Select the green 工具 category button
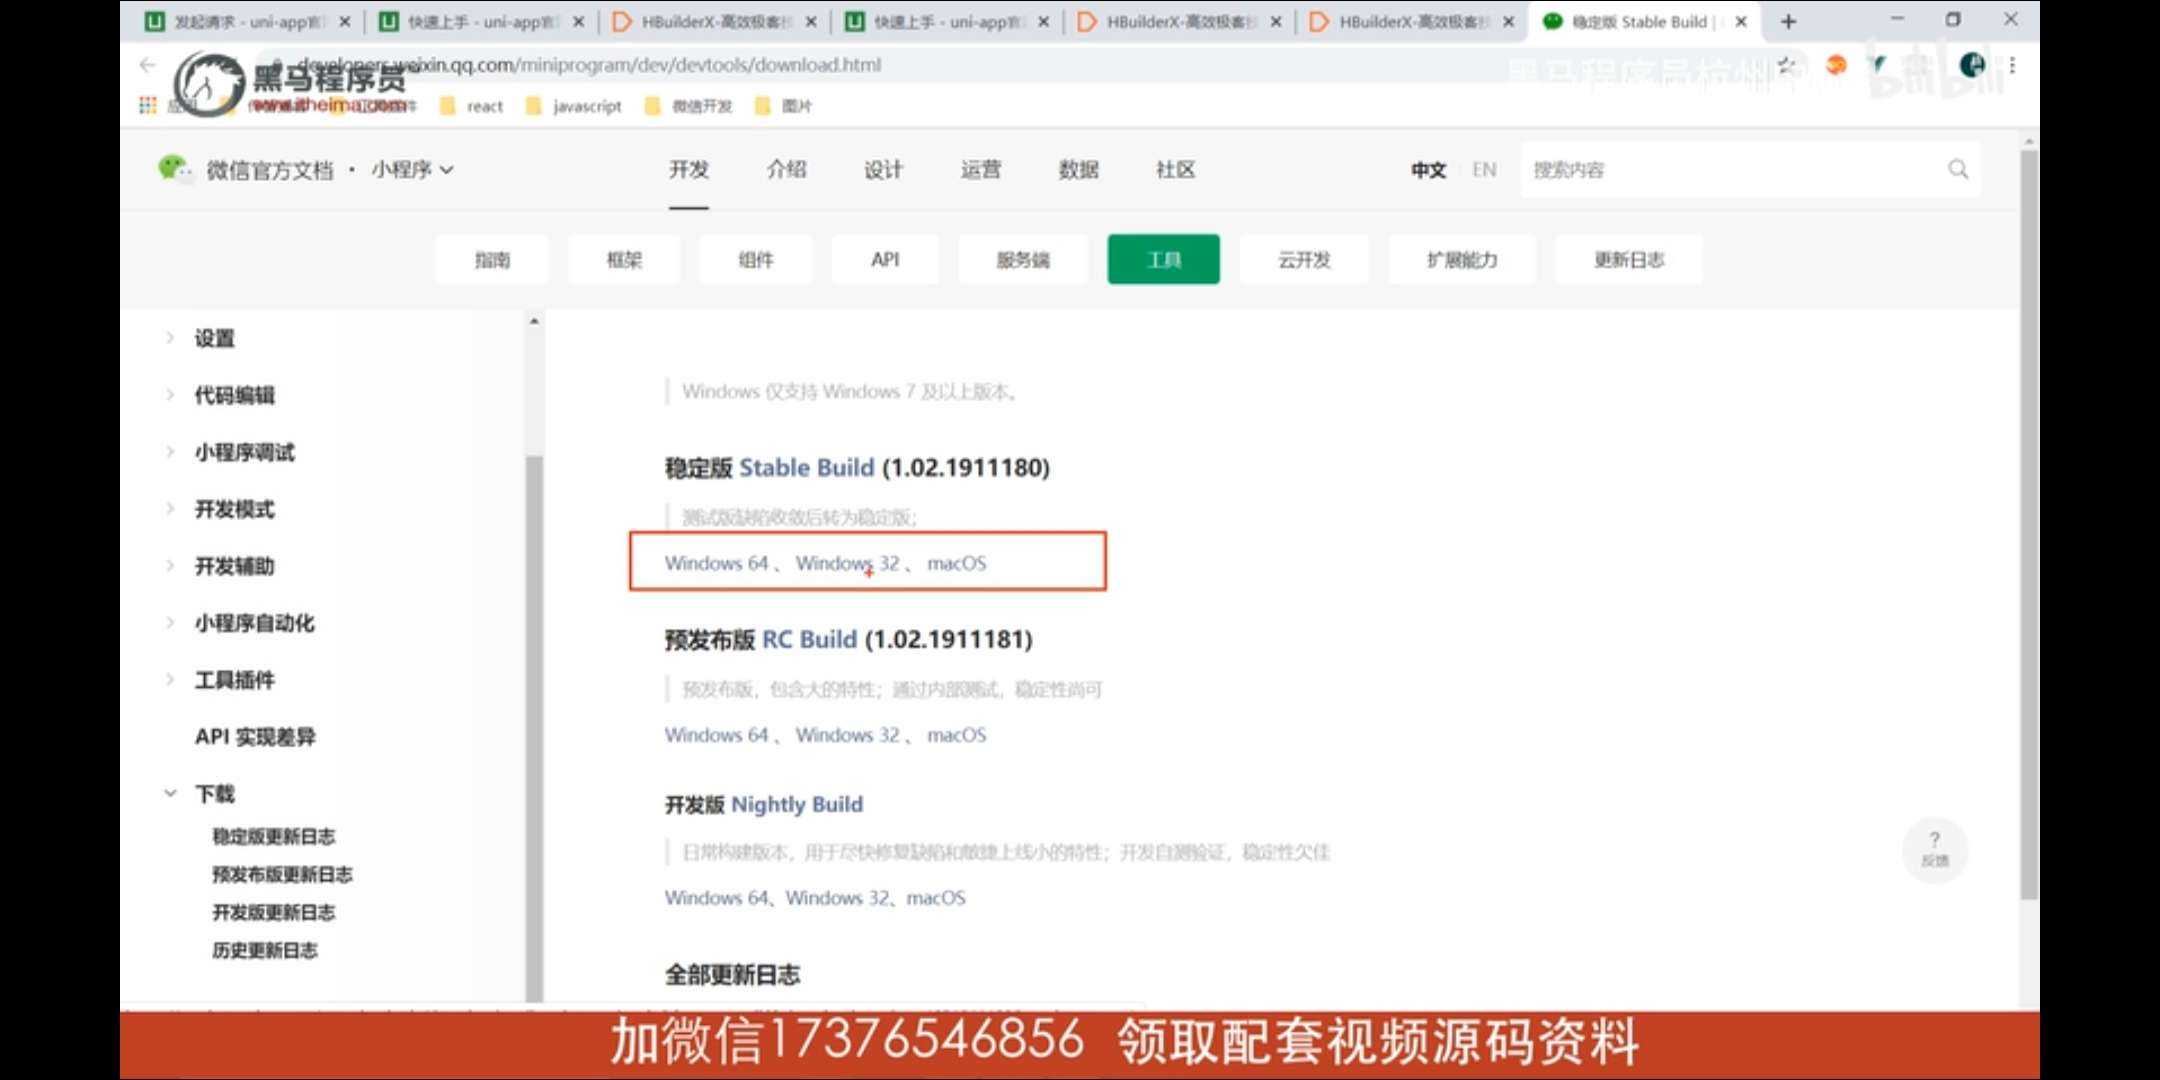Viewport: 2160px width, 1080px height. (x=1164, y=260)
